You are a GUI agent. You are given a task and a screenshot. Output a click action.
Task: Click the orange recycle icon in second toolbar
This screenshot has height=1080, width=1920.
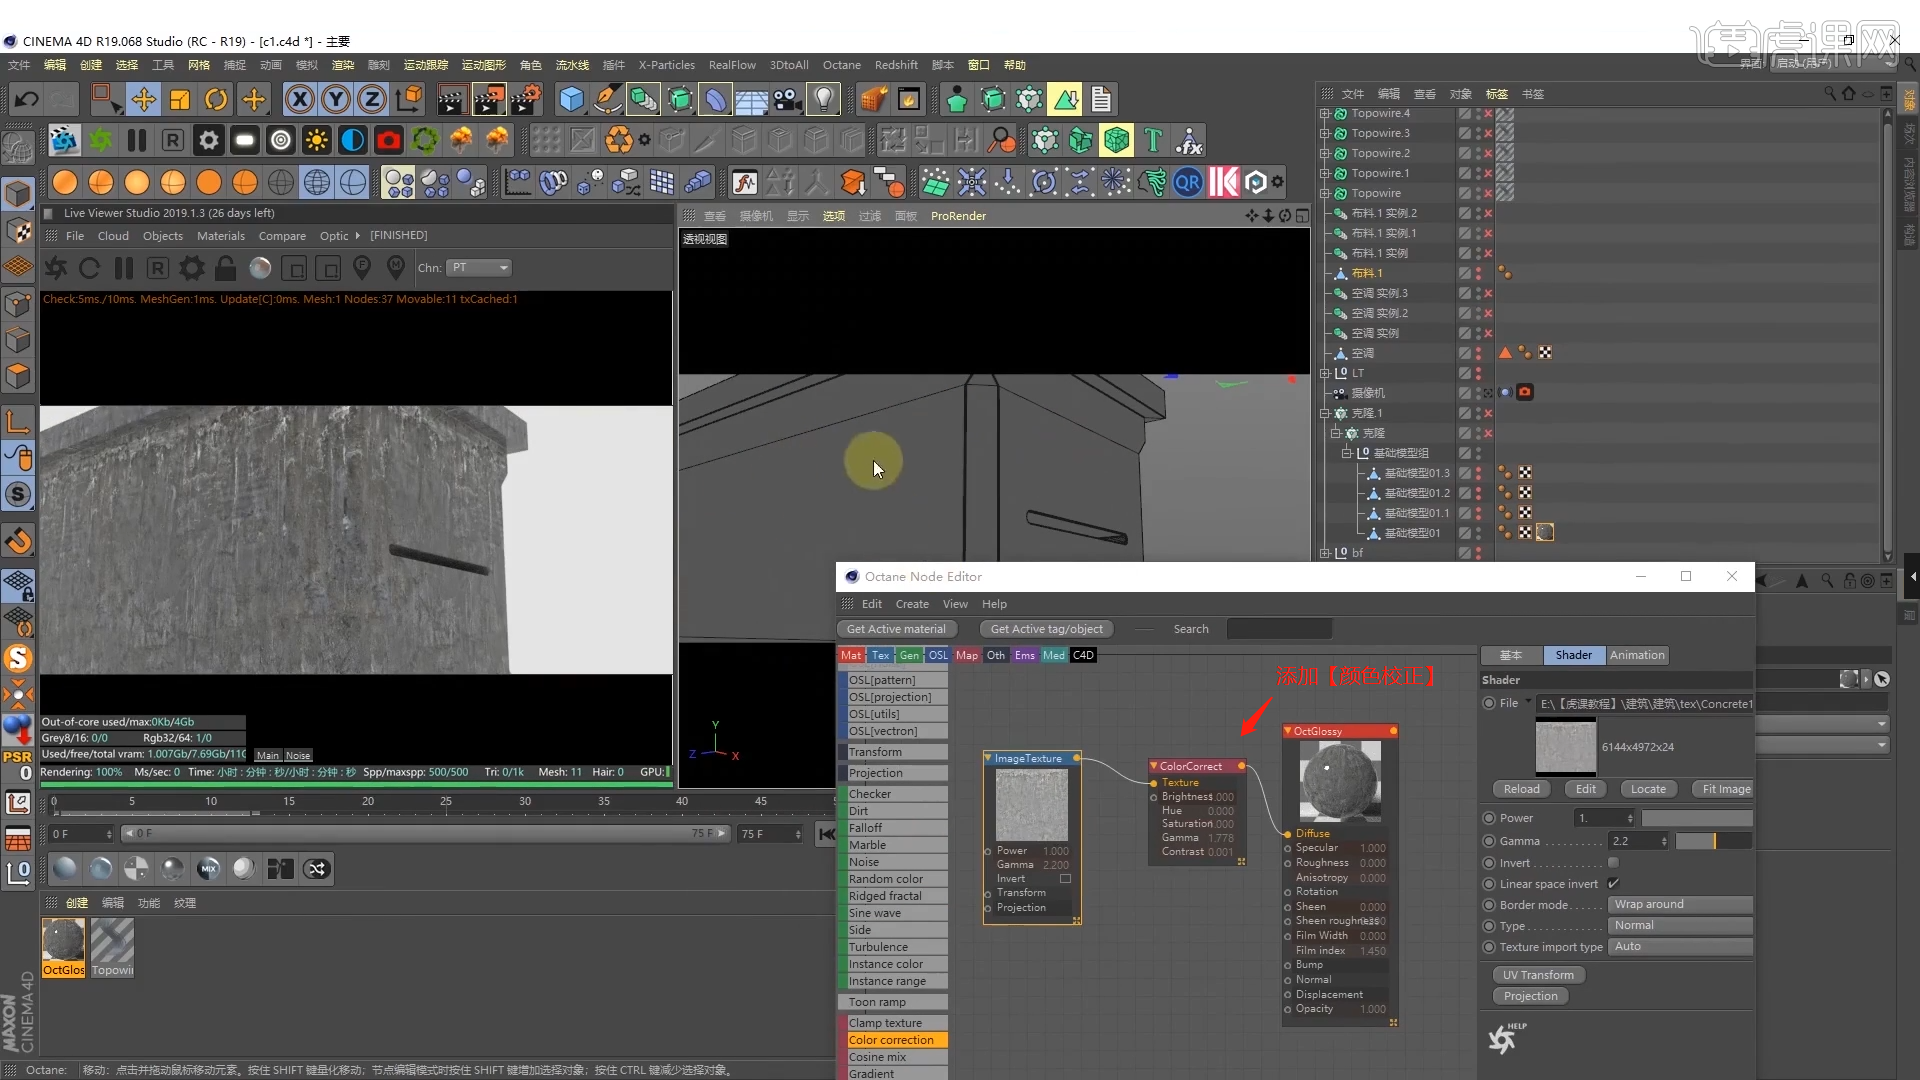coord(619,140)
